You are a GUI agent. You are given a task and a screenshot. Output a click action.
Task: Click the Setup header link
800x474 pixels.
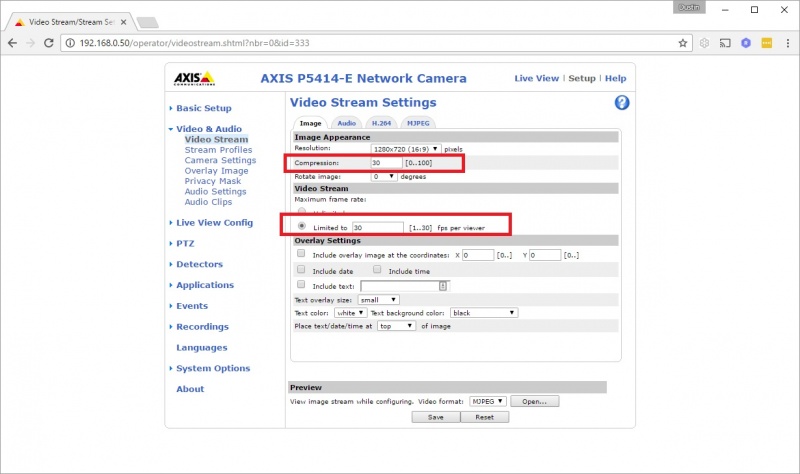[x=582, y=78]
